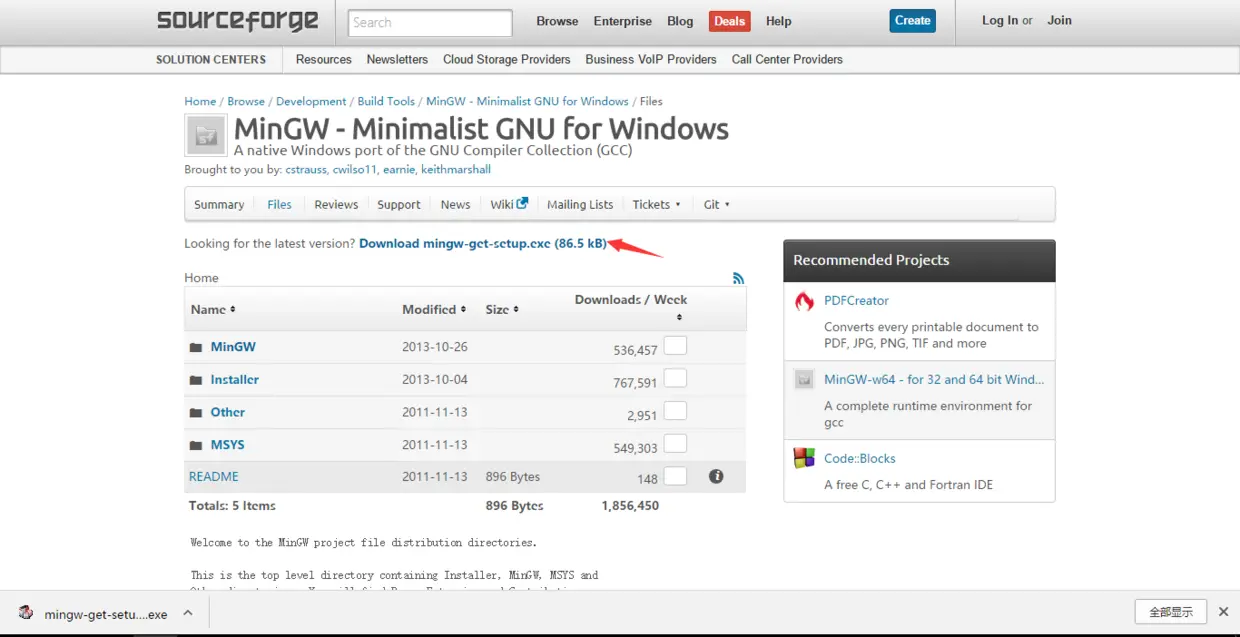Image resolution: width=1240 pixels, height=637 pixels.
Task: Open the Newsletters link
Action: (x=397, y=59)
